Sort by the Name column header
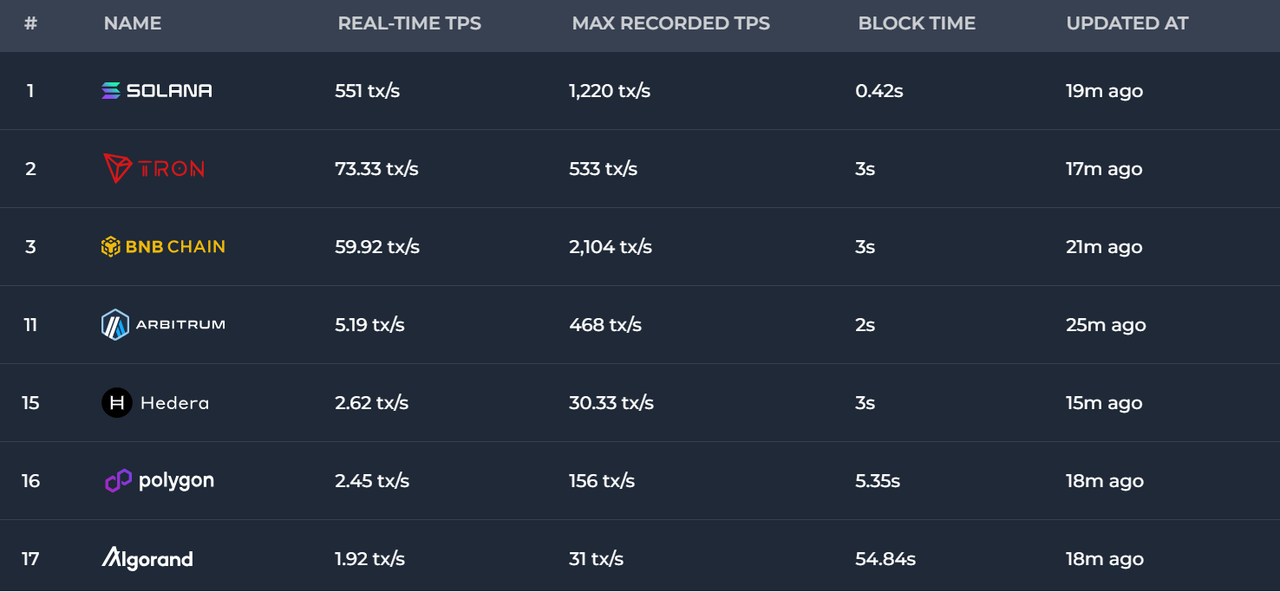The image size is (1280, 592). click(132, 24)
